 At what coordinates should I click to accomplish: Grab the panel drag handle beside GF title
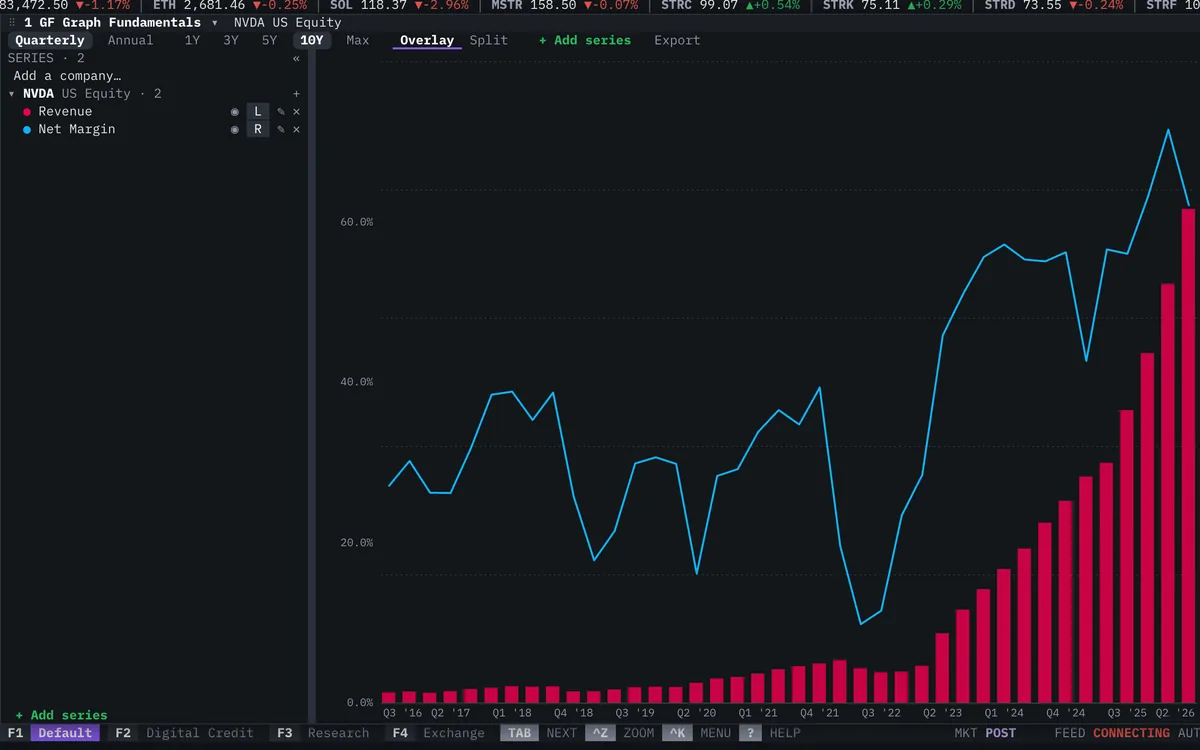12,22
